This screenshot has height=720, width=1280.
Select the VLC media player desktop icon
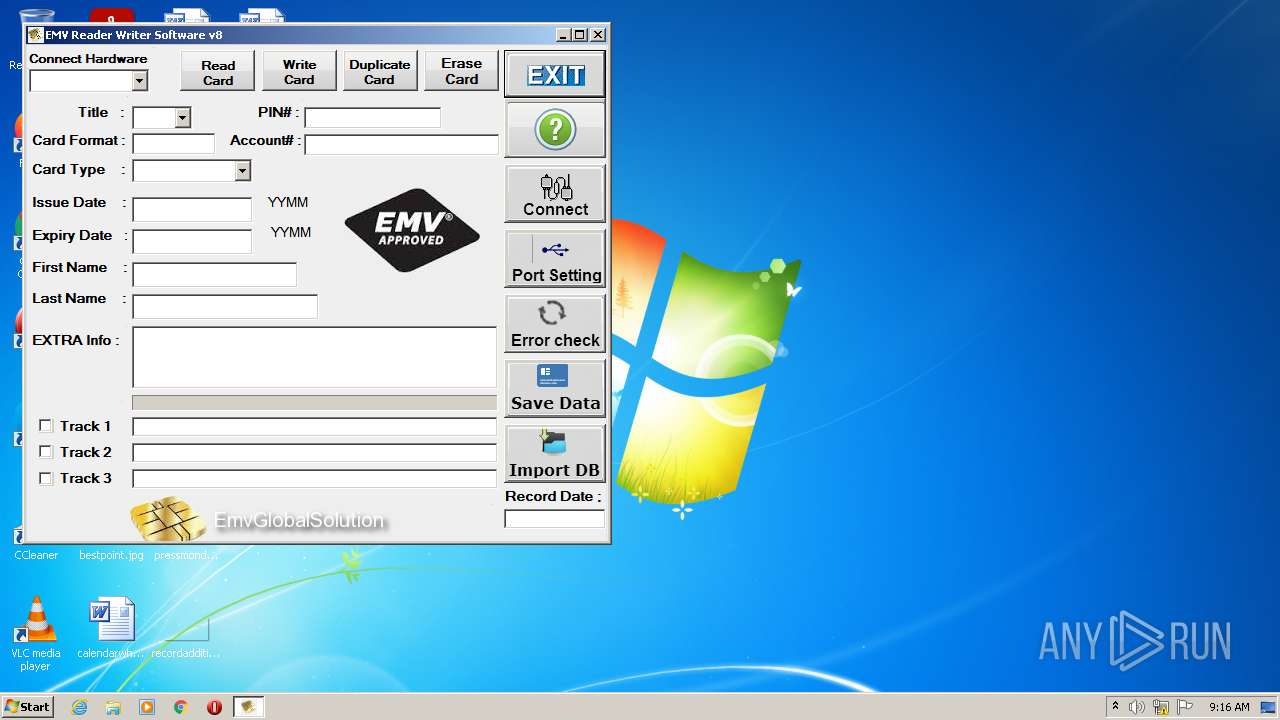35,635
